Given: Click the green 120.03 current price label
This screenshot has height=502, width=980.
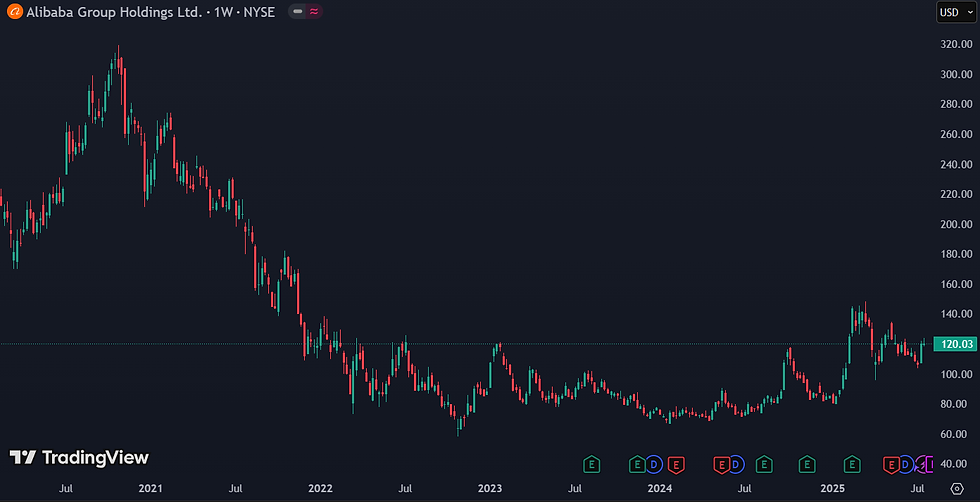Looking at the screenshot, I should pyautogui.click(x=954, y=344).
